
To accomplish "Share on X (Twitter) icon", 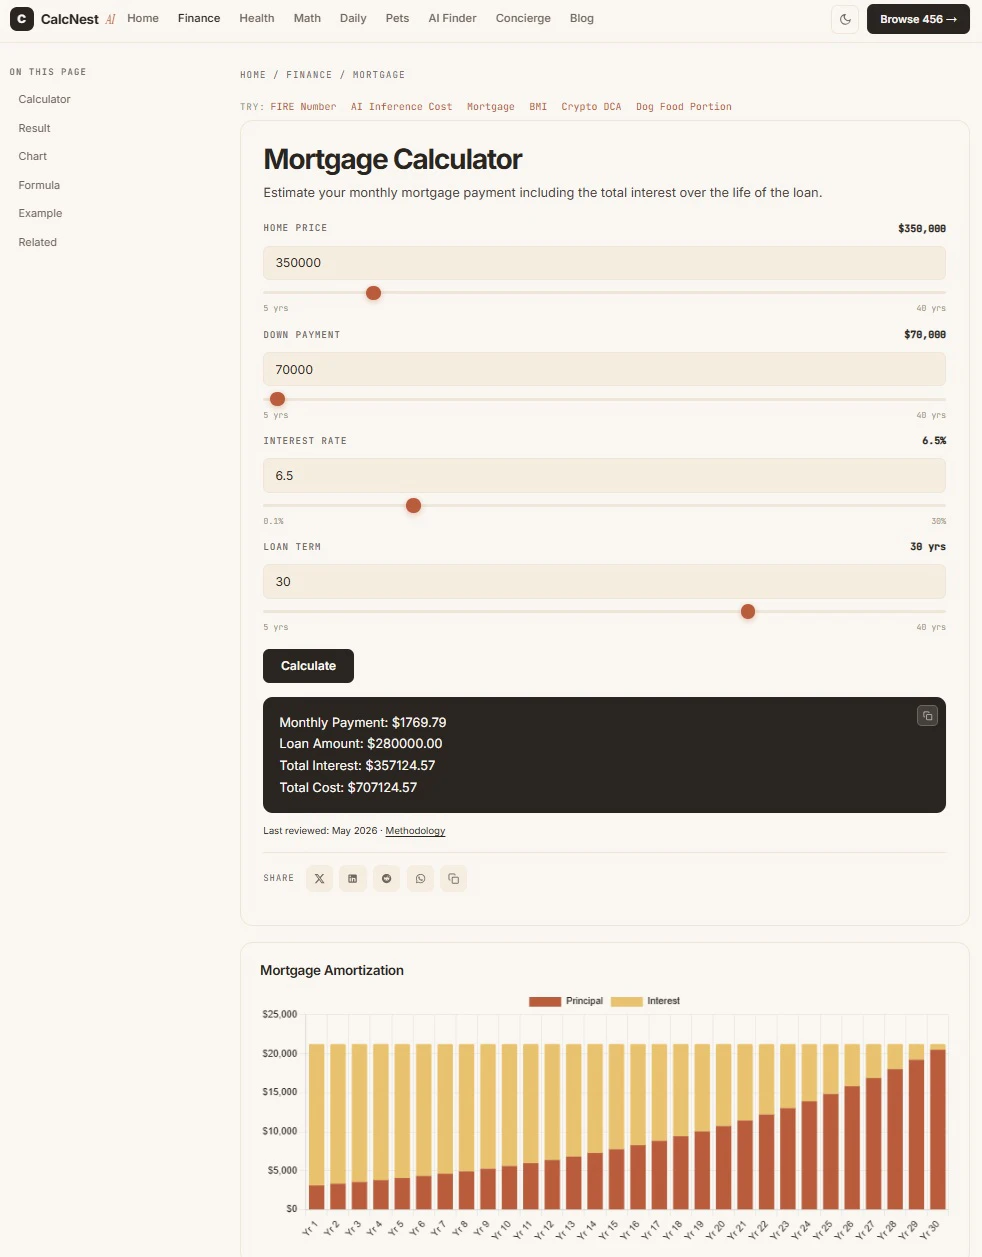I will 319,879.
